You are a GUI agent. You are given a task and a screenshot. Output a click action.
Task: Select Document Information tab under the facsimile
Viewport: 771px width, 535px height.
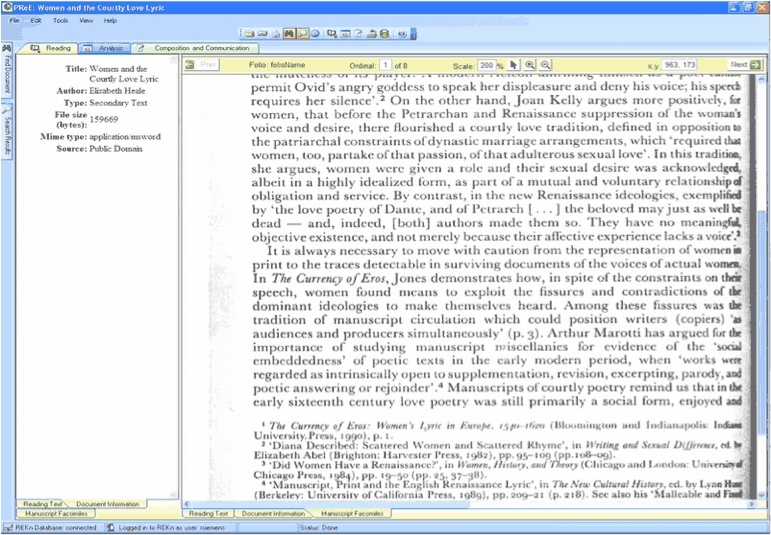click(x=273, y=513)
